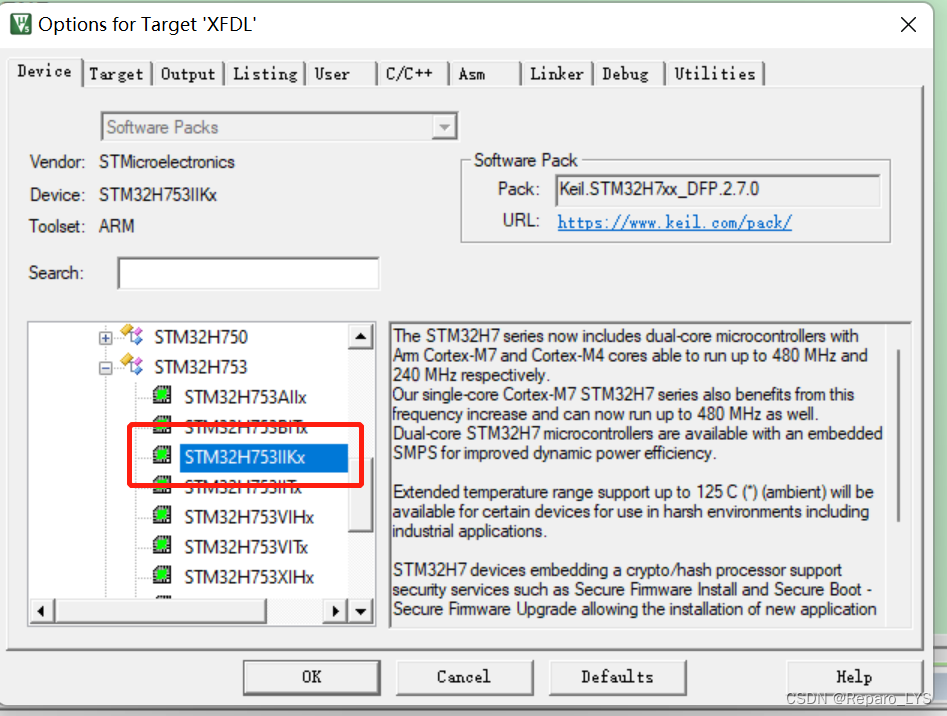Collapse the STM32H753 tree node
Image resolution: width=947 pixels, height=716 pixels.
[106, 368]
